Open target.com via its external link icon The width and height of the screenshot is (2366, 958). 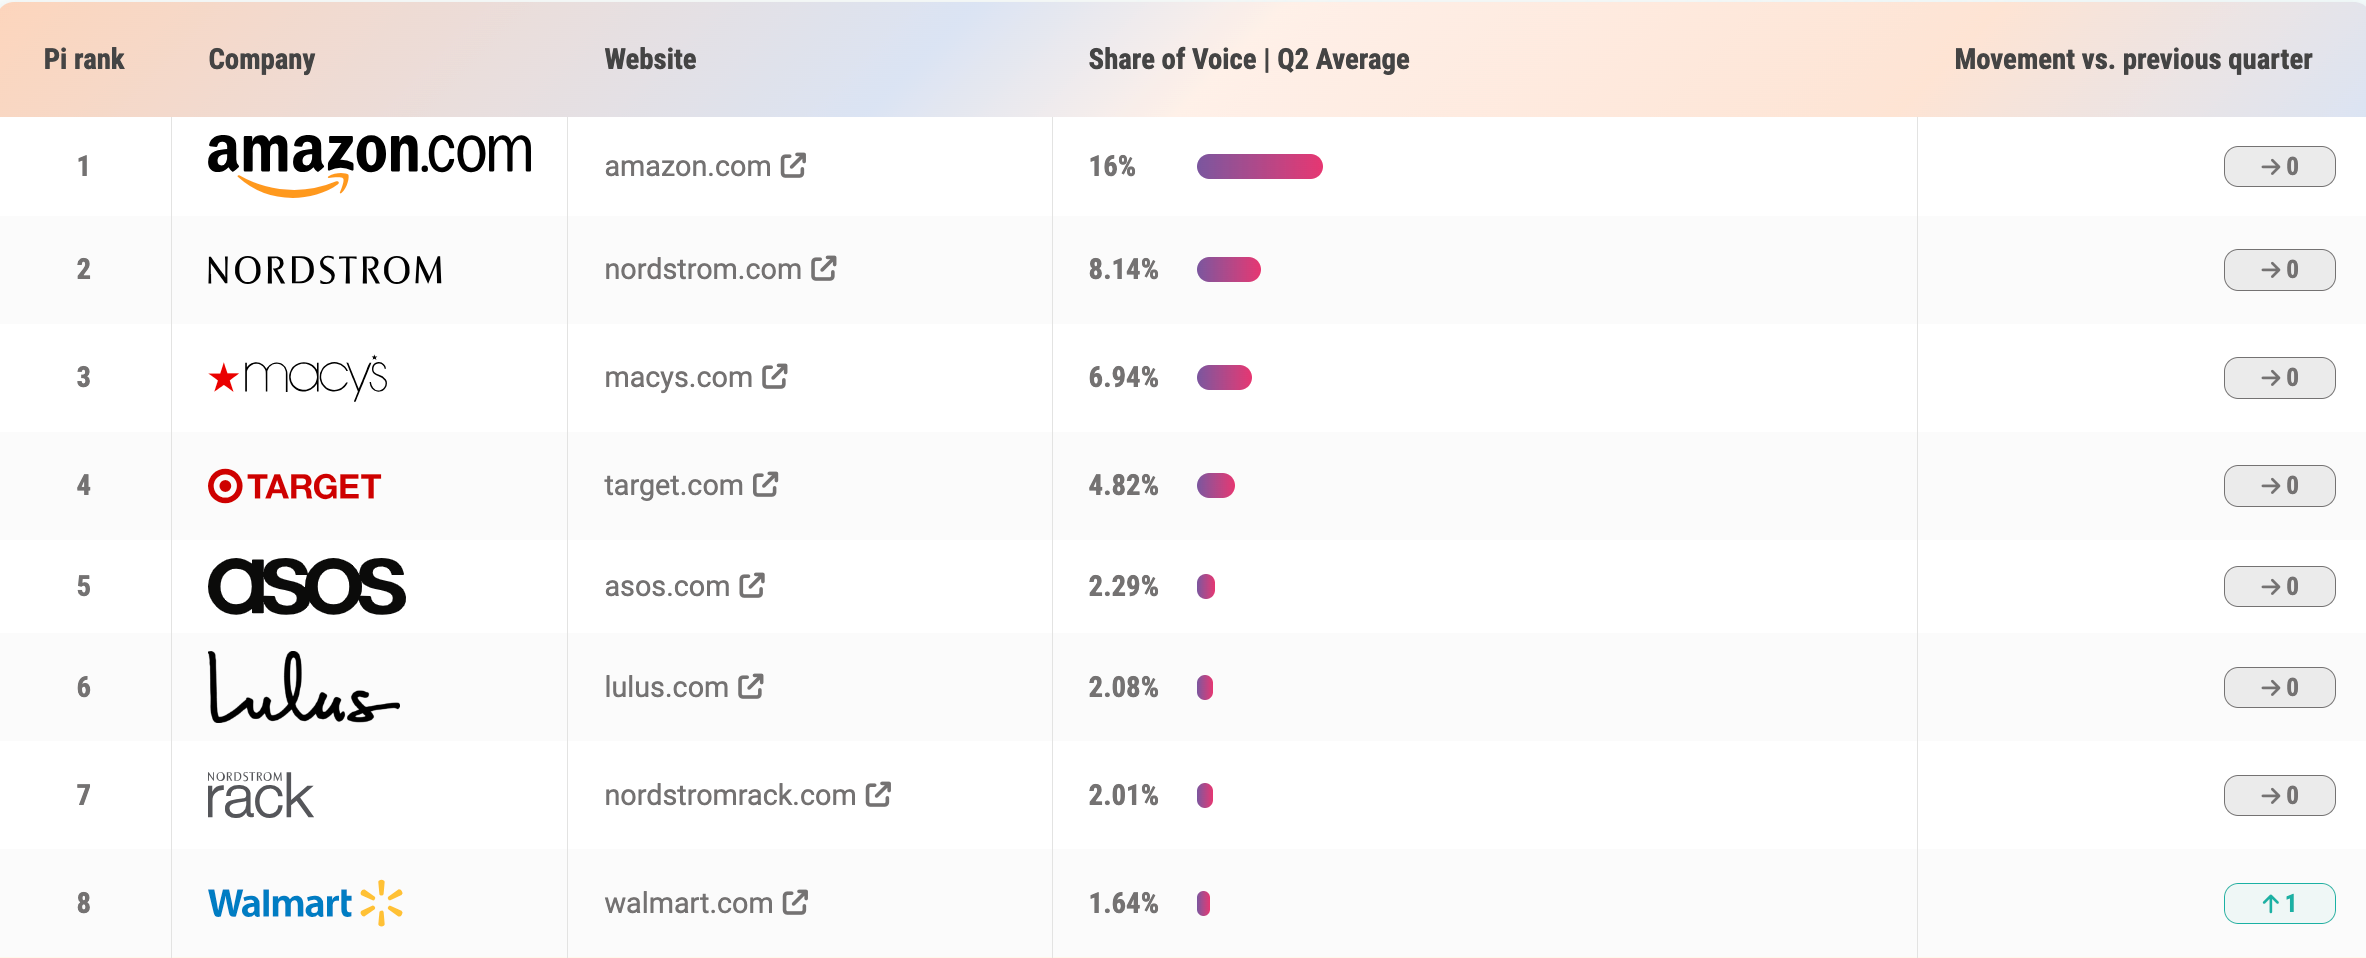(x=766, y=484)
